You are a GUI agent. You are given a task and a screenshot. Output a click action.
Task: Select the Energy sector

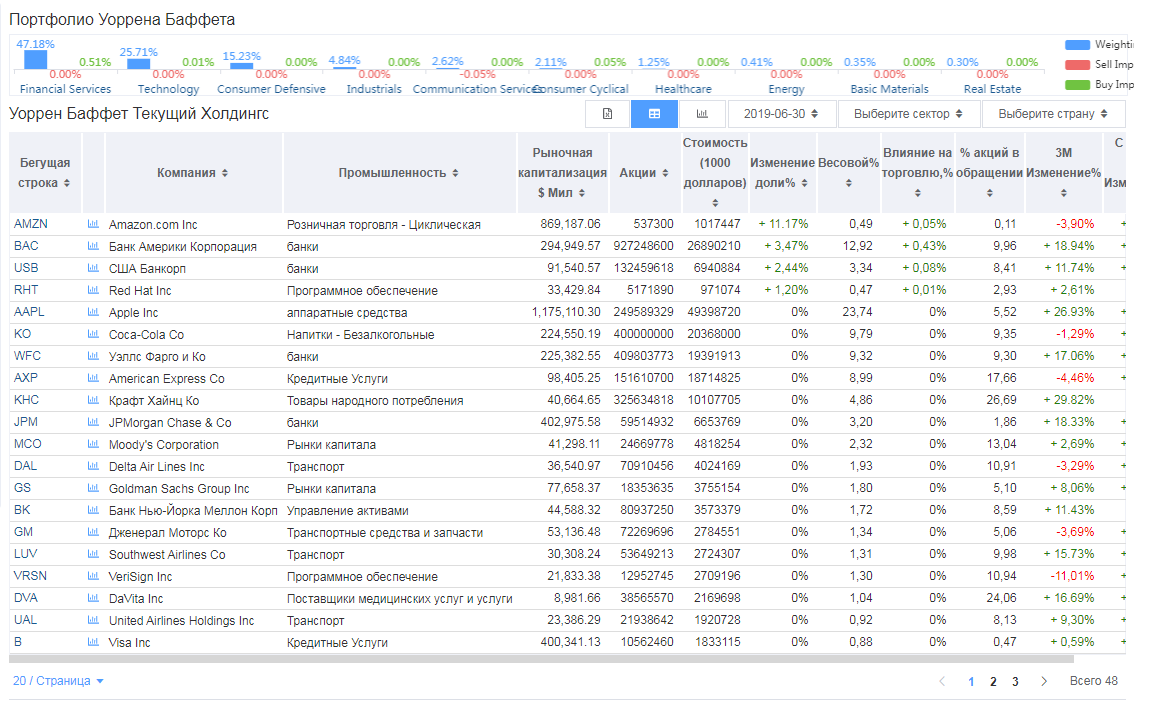click(x=786, y=89)
